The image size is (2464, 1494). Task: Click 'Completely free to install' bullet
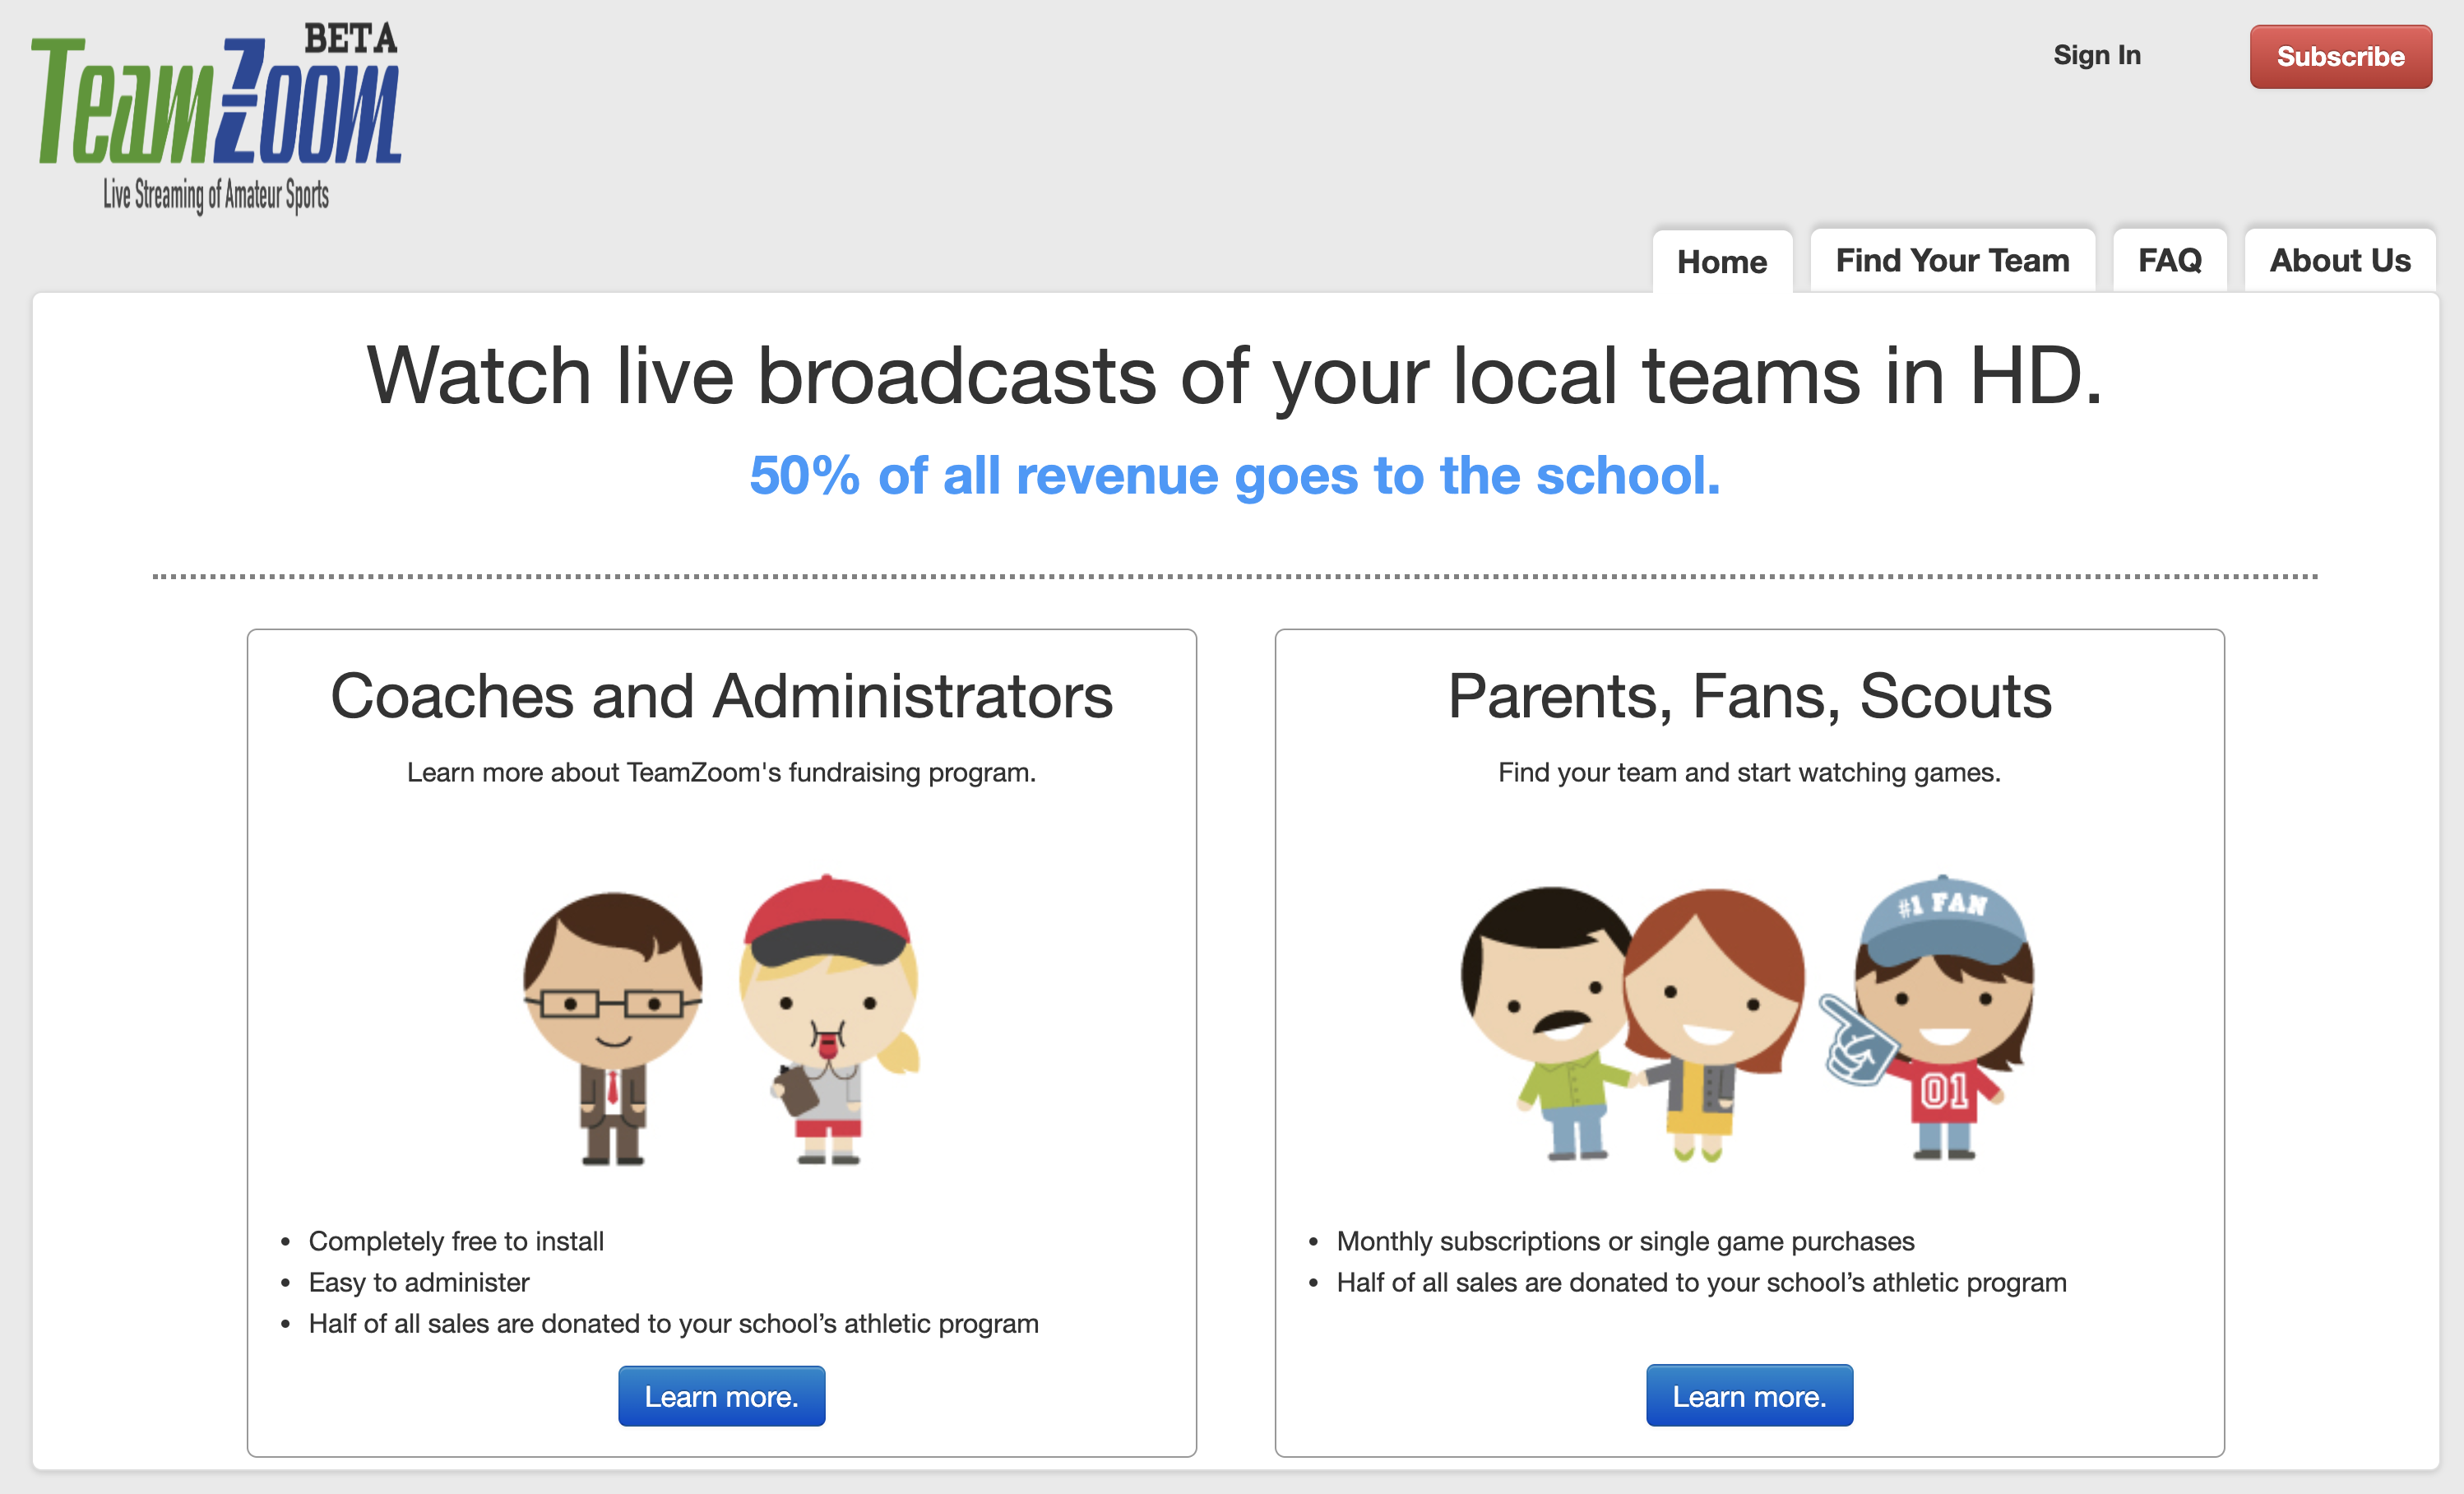point(456,1241)
